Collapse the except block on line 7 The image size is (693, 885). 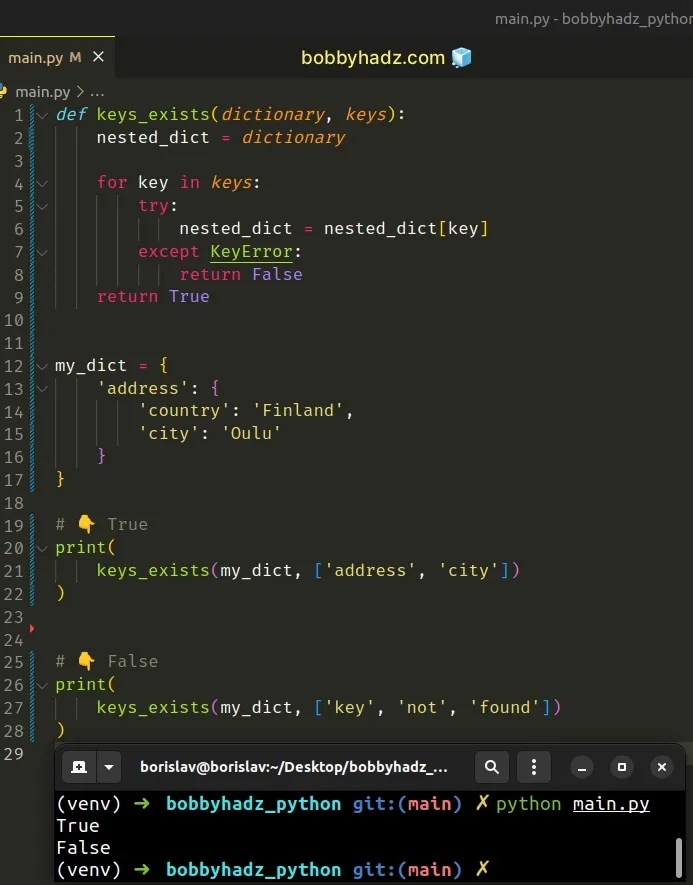point(42,252)
